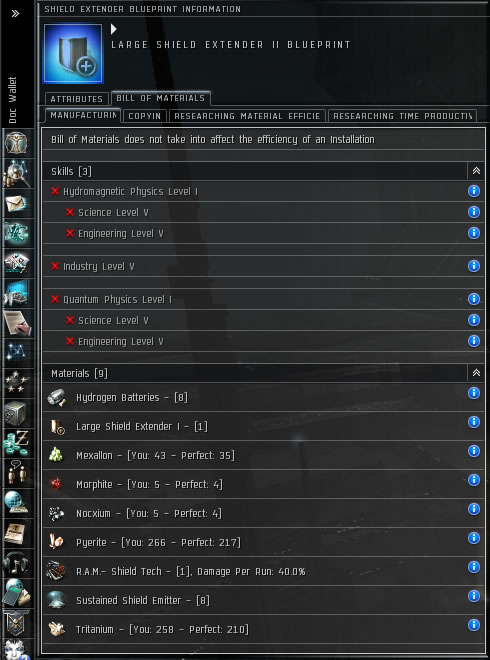The image size is (490, 660).
Task: Open the assets safe icon in sidebar
Action: 17,413
